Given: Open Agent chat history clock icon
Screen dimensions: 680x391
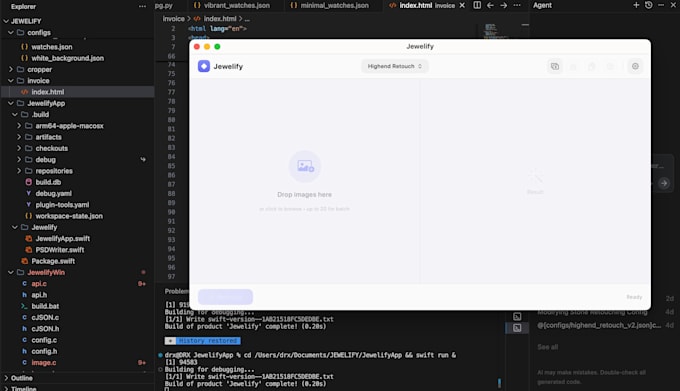Looking at the screenshot, I should [648, 5].
